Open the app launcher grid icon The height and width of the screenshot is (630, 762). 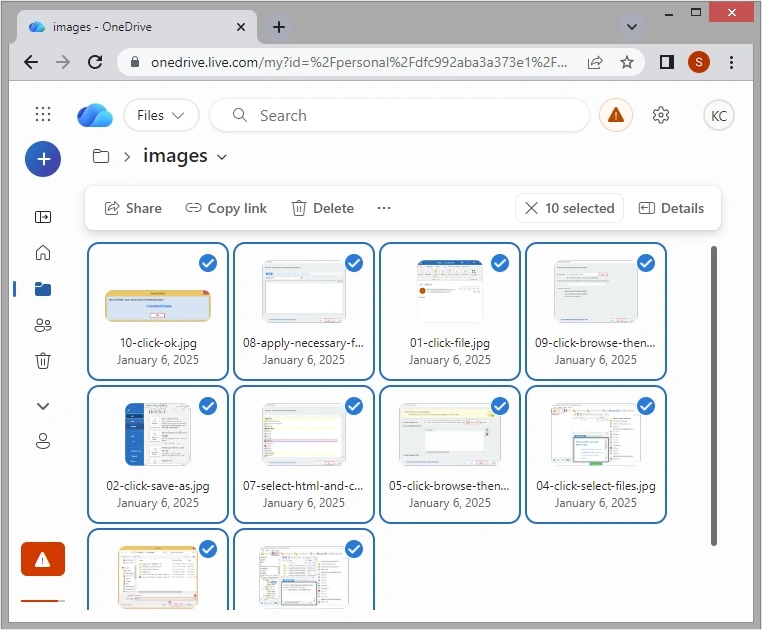point(43,114)
